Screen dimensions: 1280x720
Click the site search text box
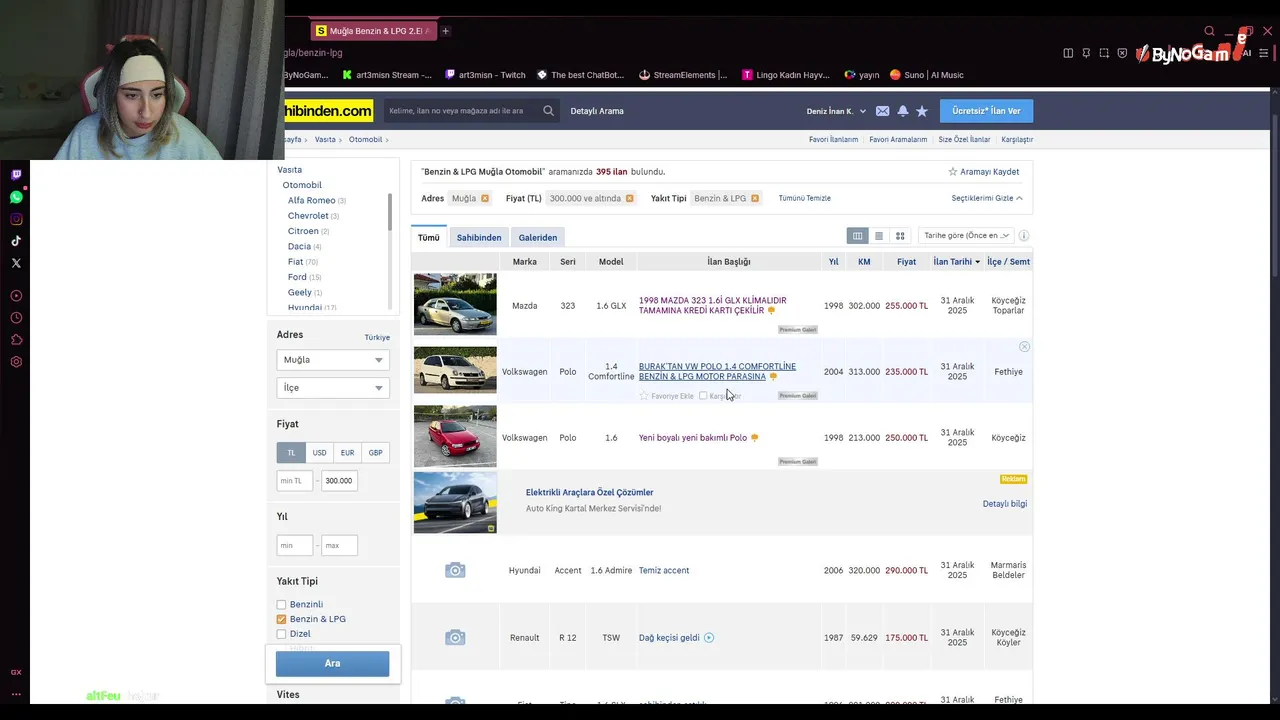pyautogui.click(x=463, y=111)
